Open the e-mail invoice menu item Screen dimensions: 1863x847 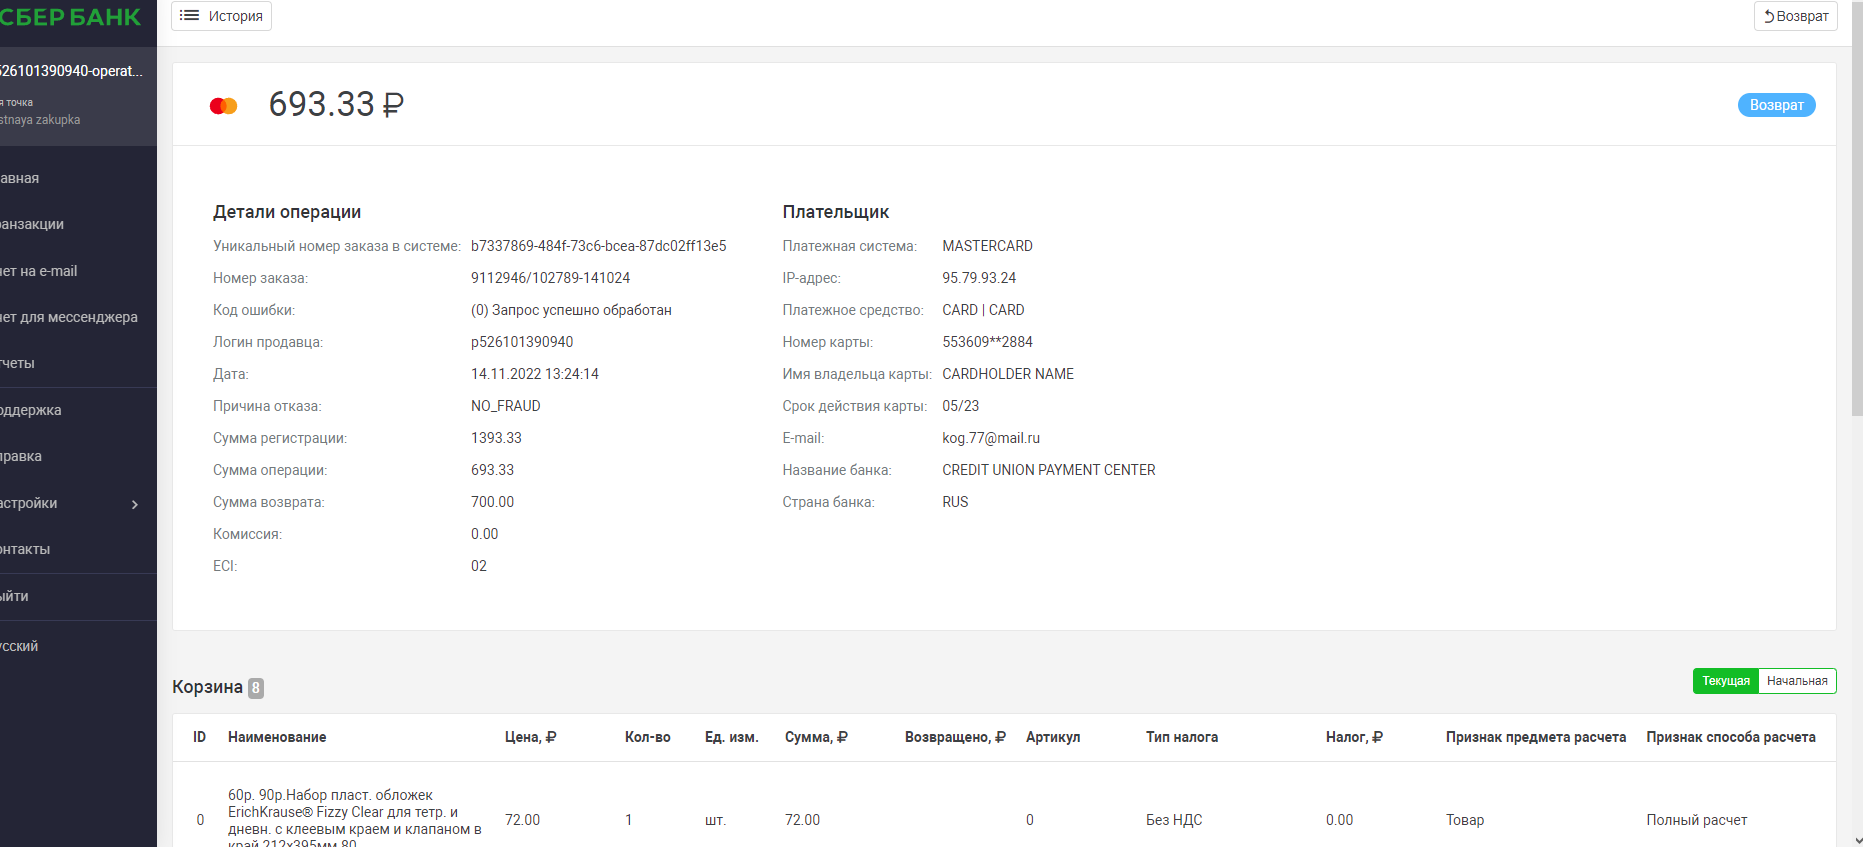pyautogui.click(x=39, y=271)
